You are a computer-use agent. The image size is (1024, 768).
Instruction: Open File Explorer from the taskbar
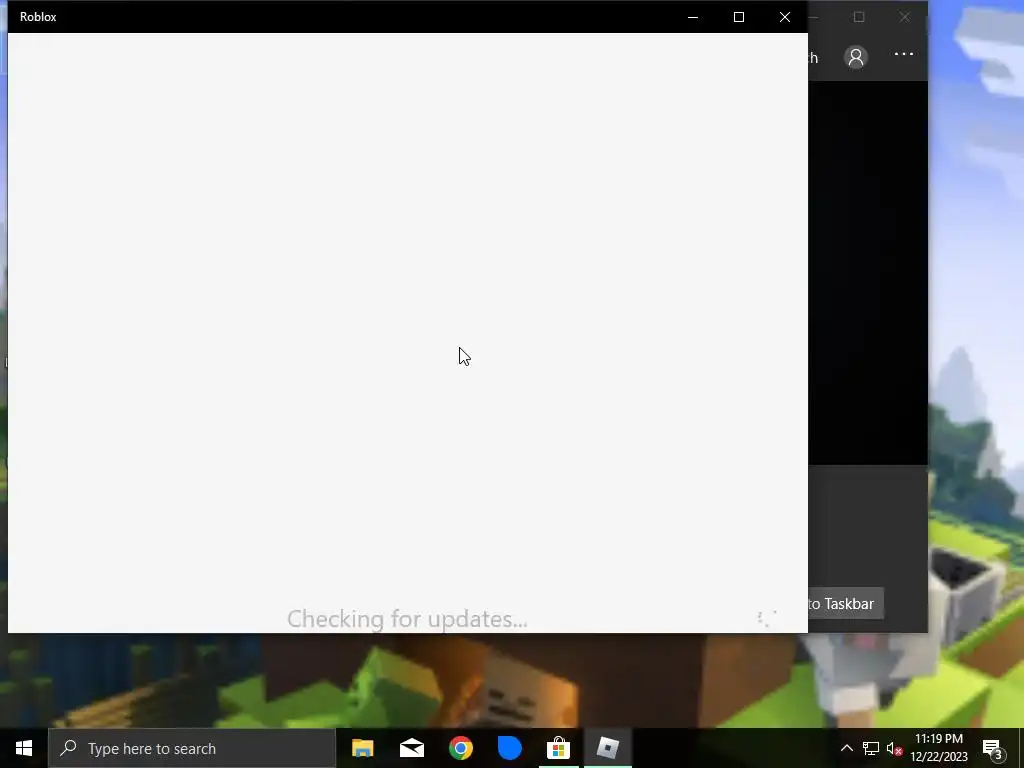[362, 748]
